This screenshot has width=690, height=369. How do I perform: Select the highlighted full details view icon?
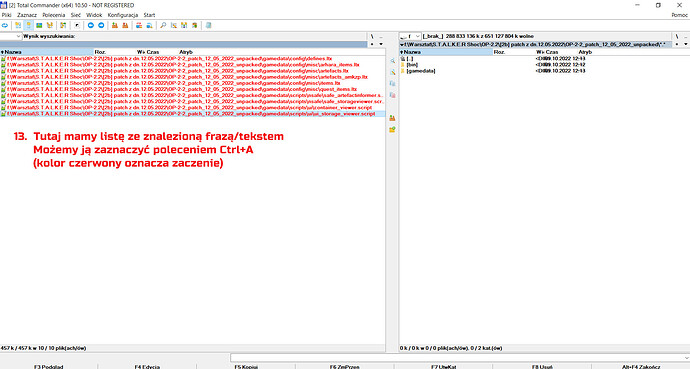click(x=29, y=26)
